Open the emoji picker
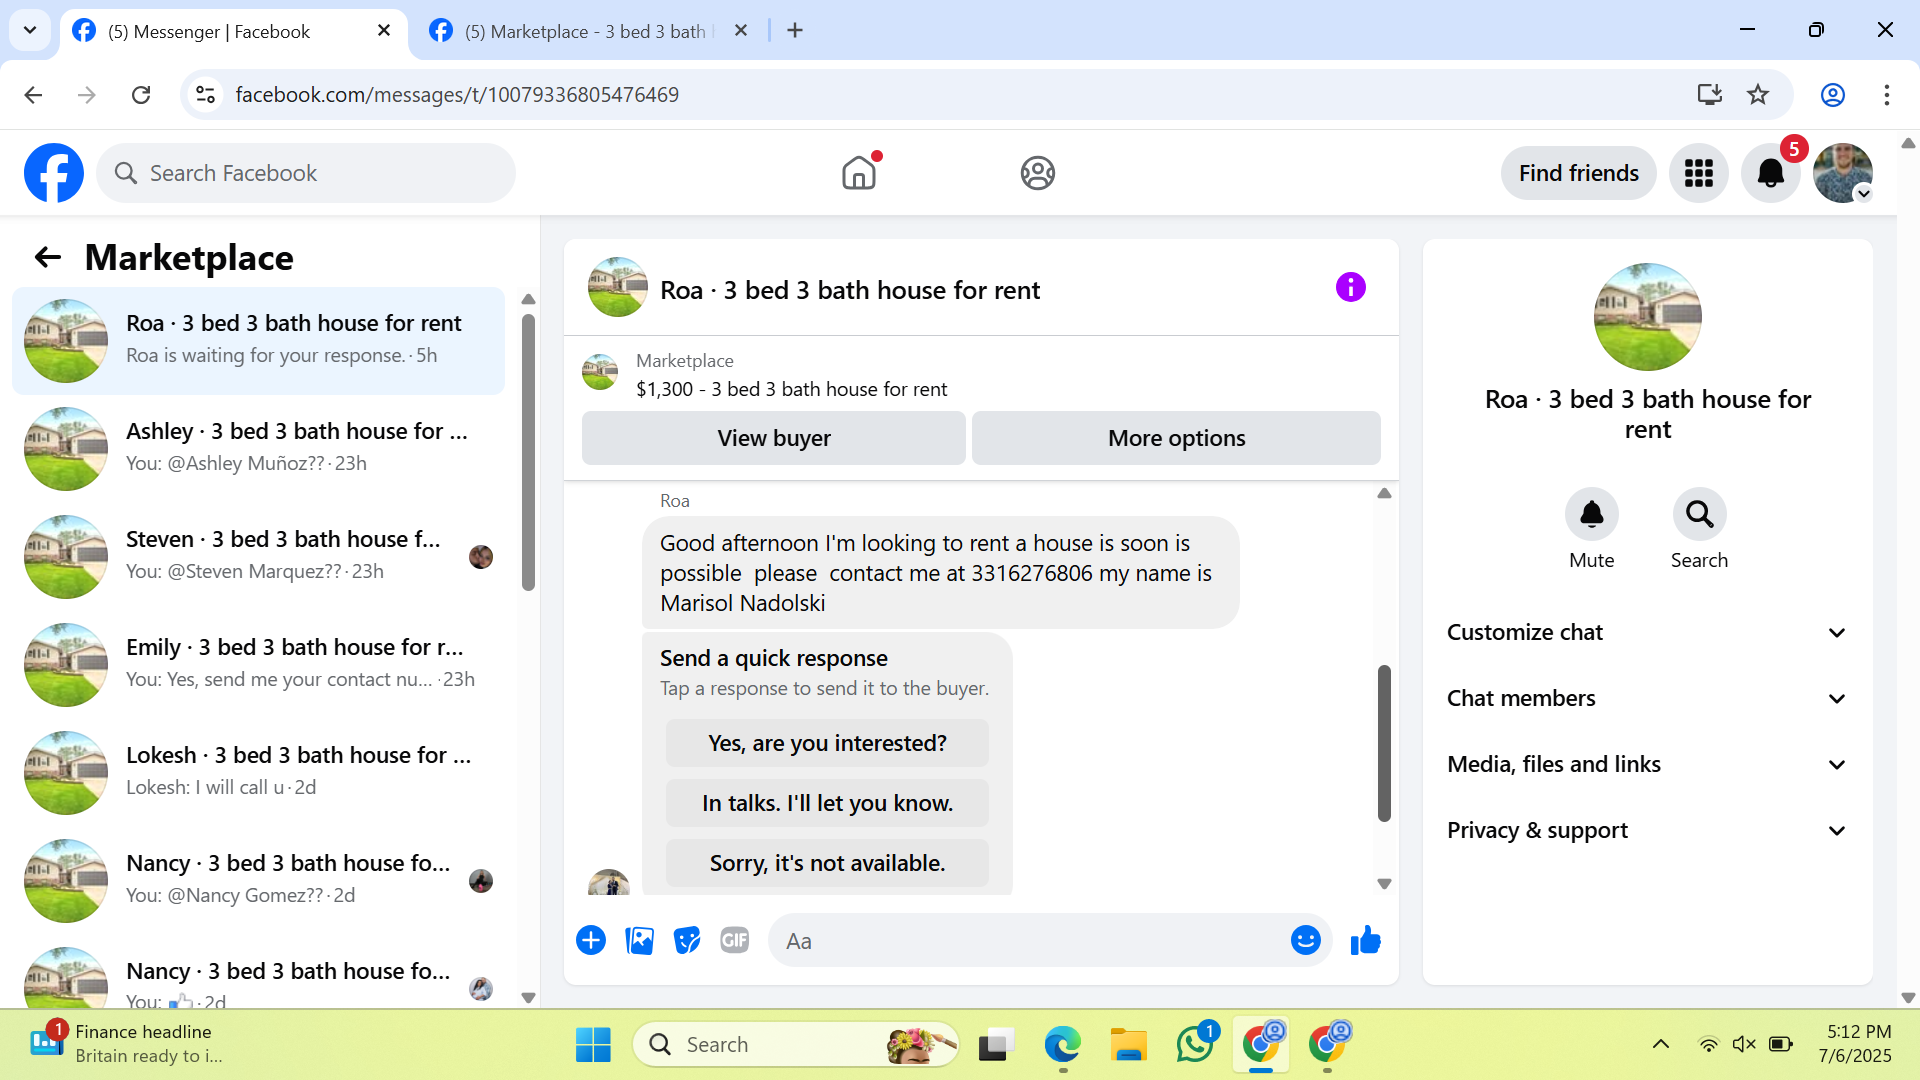1920x1080 pixels. point(1305,941)
